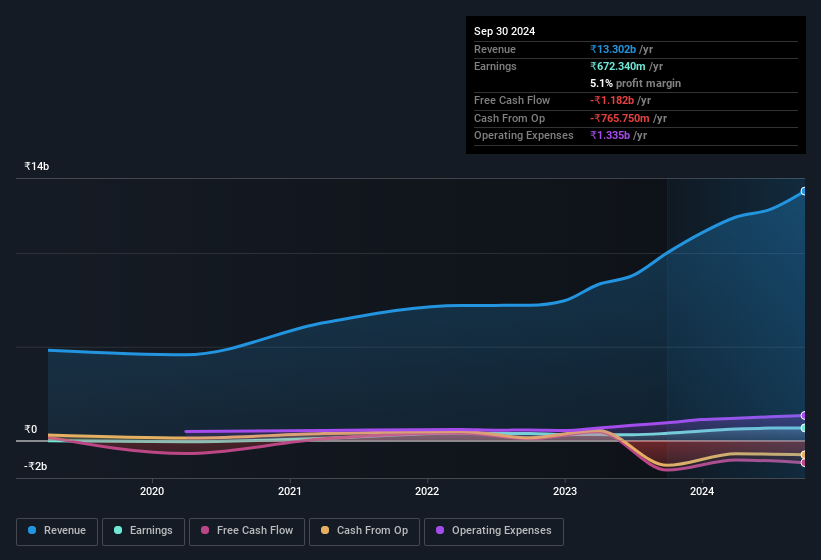Toggle the Cash From Op legend button

click(x=364, y=531)
